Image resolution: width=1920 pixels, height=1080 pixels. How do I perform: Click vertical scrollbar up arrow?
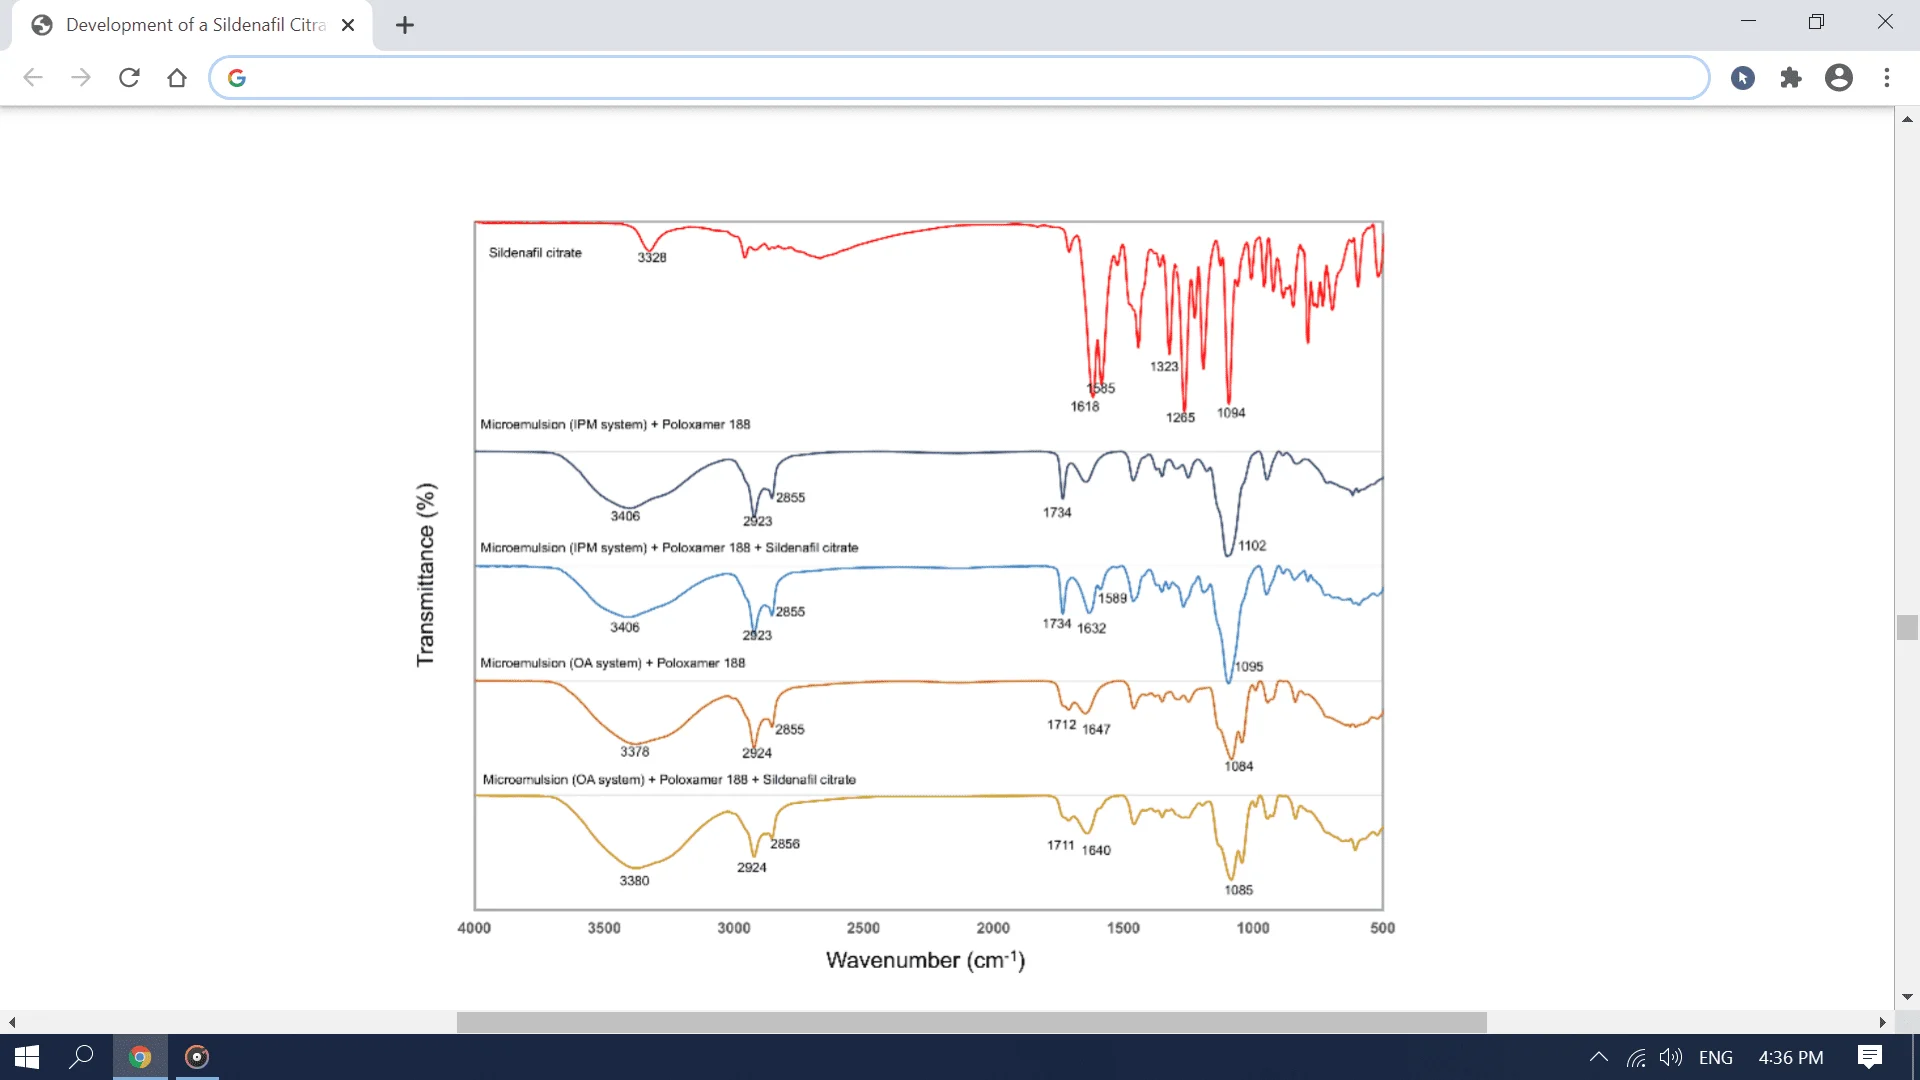pos(1907,119)
